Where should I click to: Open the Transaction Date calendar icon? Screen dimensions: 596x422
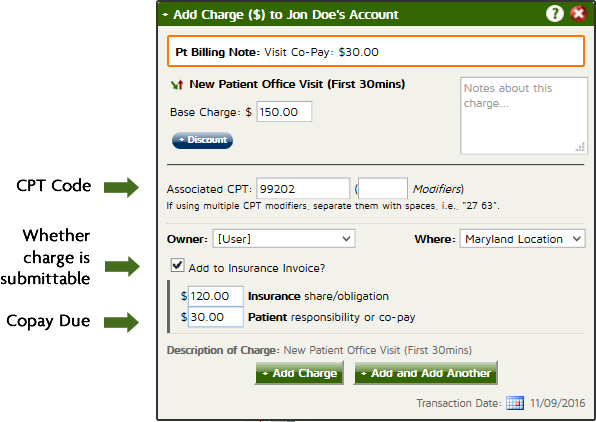point(515,403)
